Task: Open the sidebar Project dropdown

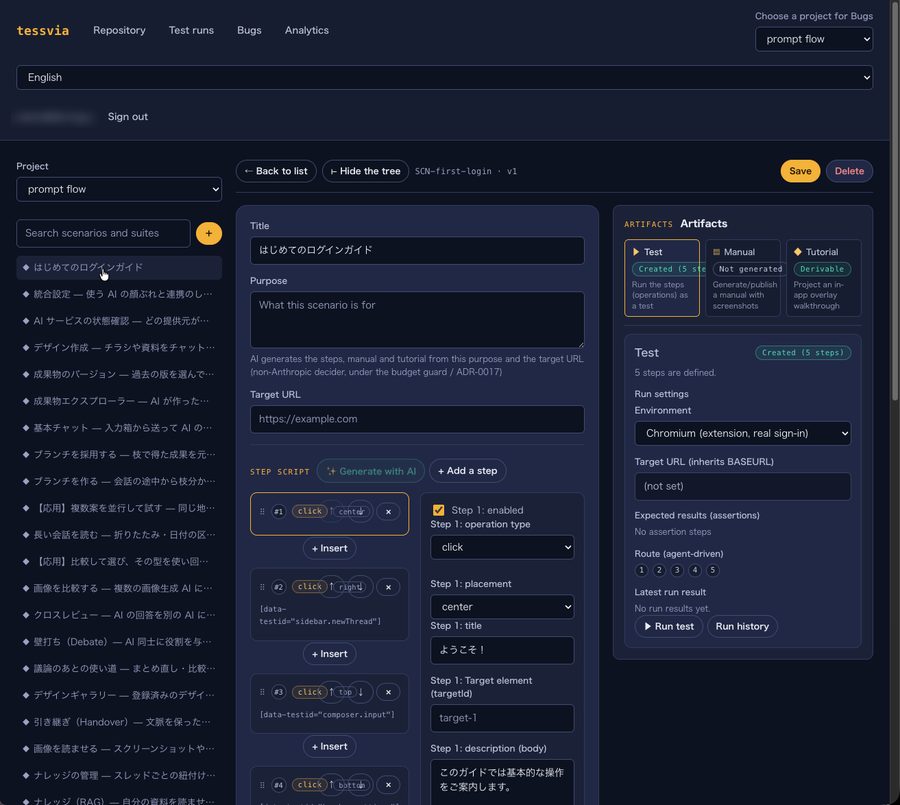Action: tap(119, 189)
